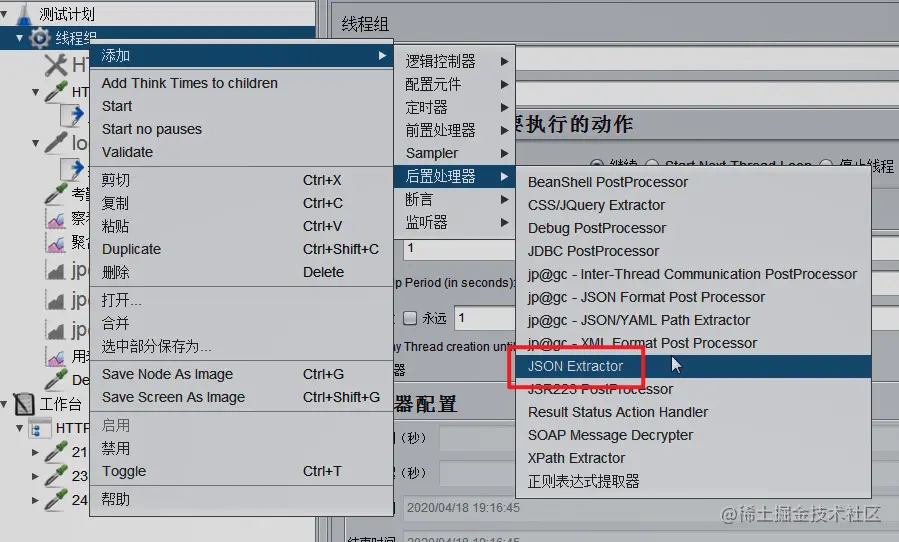Choose 删除 Delete entry
899x542 pixels.
point(241,272)
